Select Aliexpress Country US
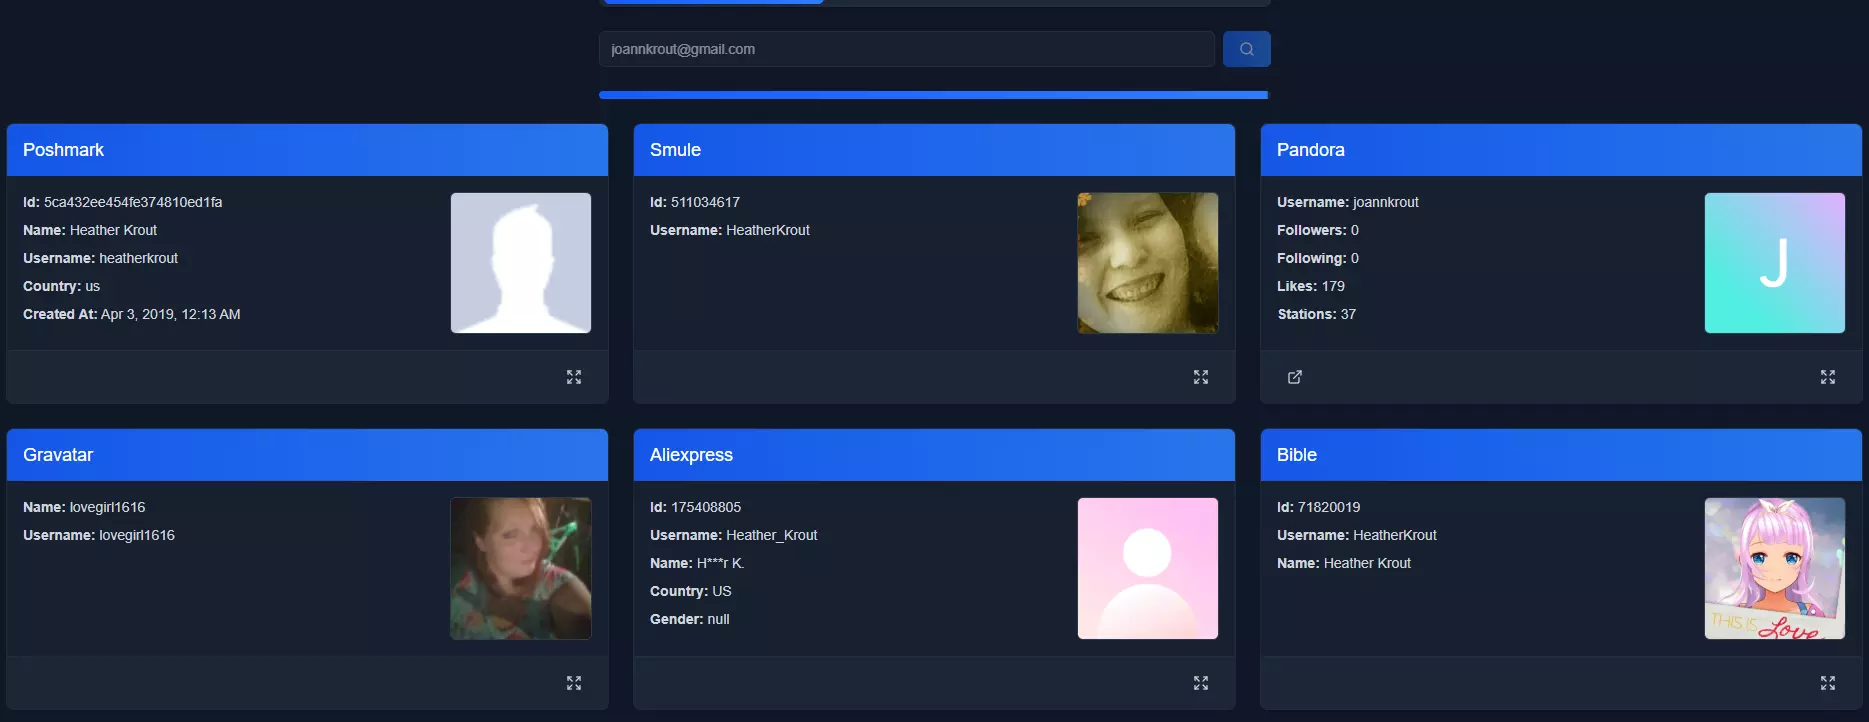 691,591
